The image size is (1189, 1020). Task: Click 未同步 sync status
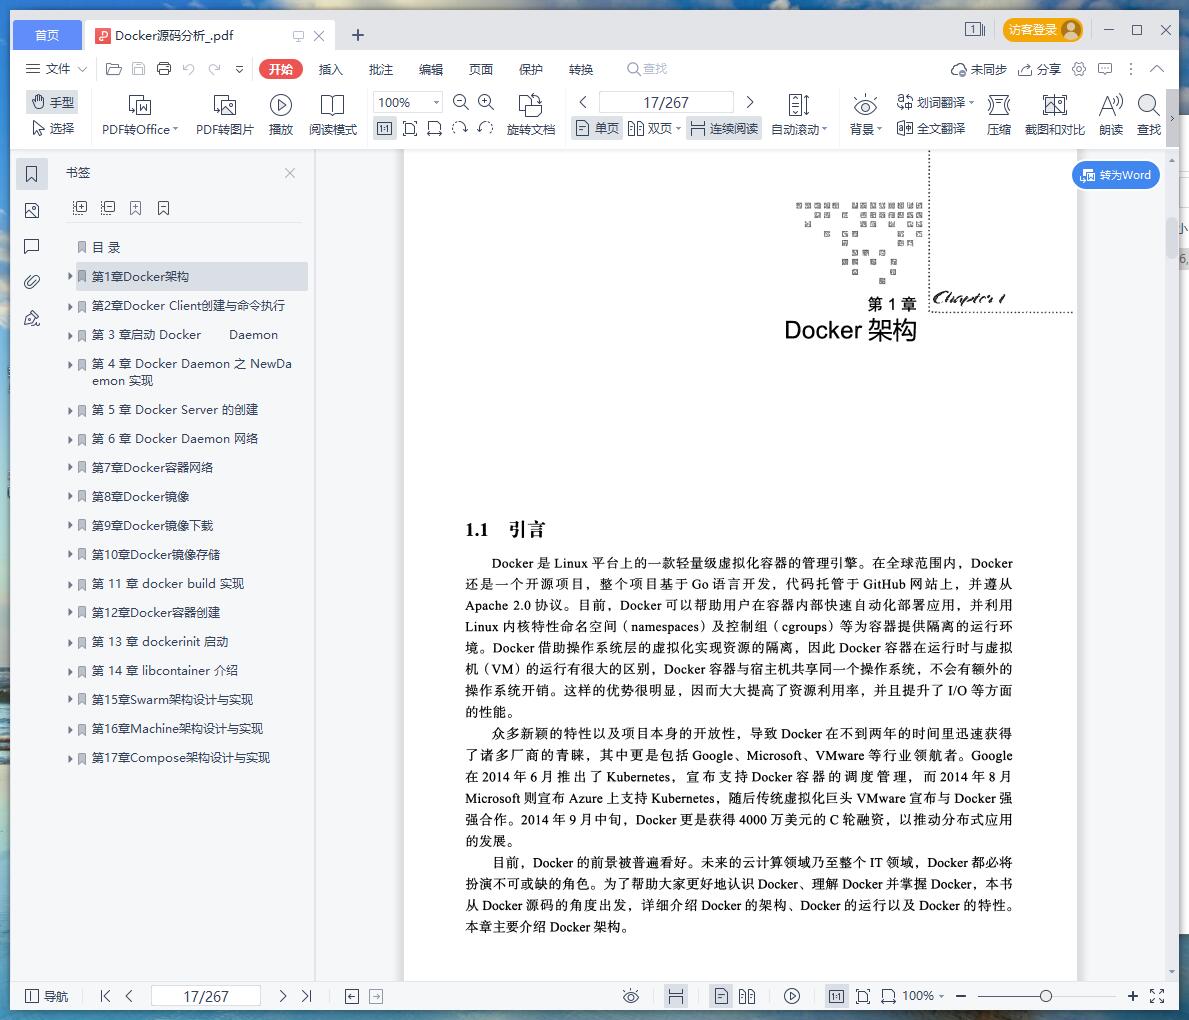979,69
